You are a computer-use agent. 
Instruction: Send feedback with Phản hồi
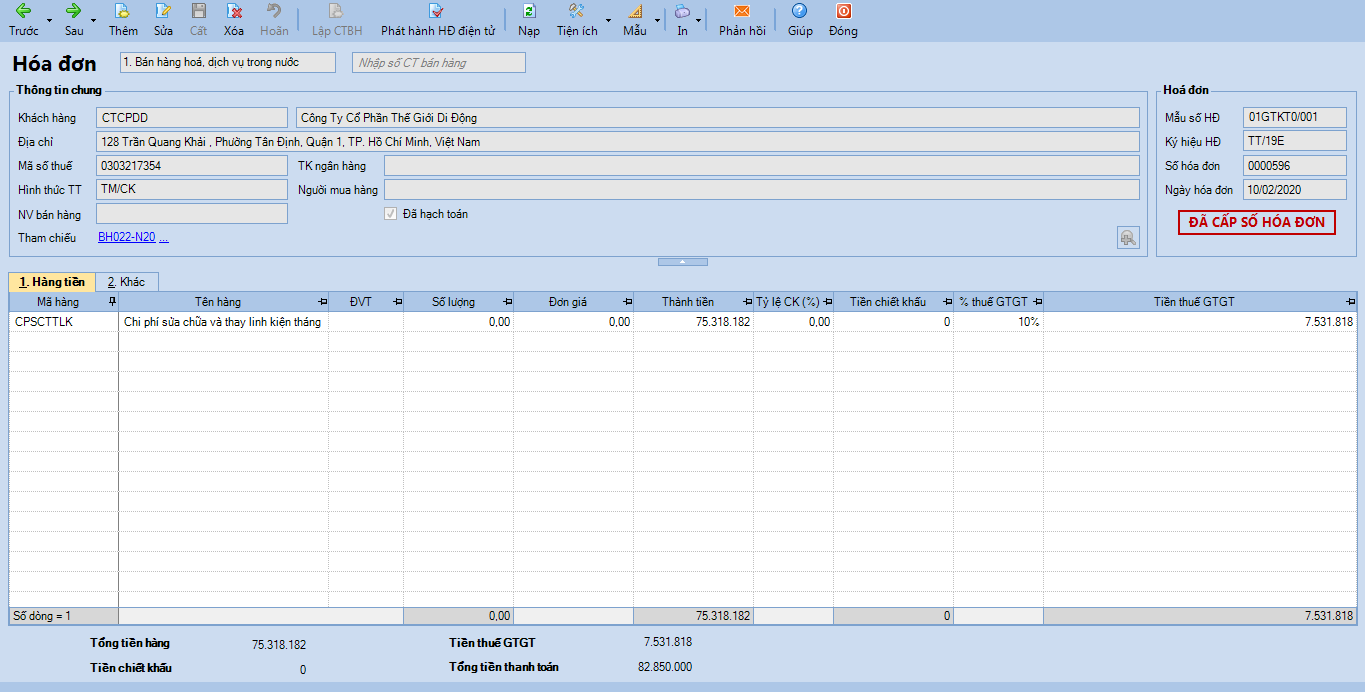click(x=742, y=19)
